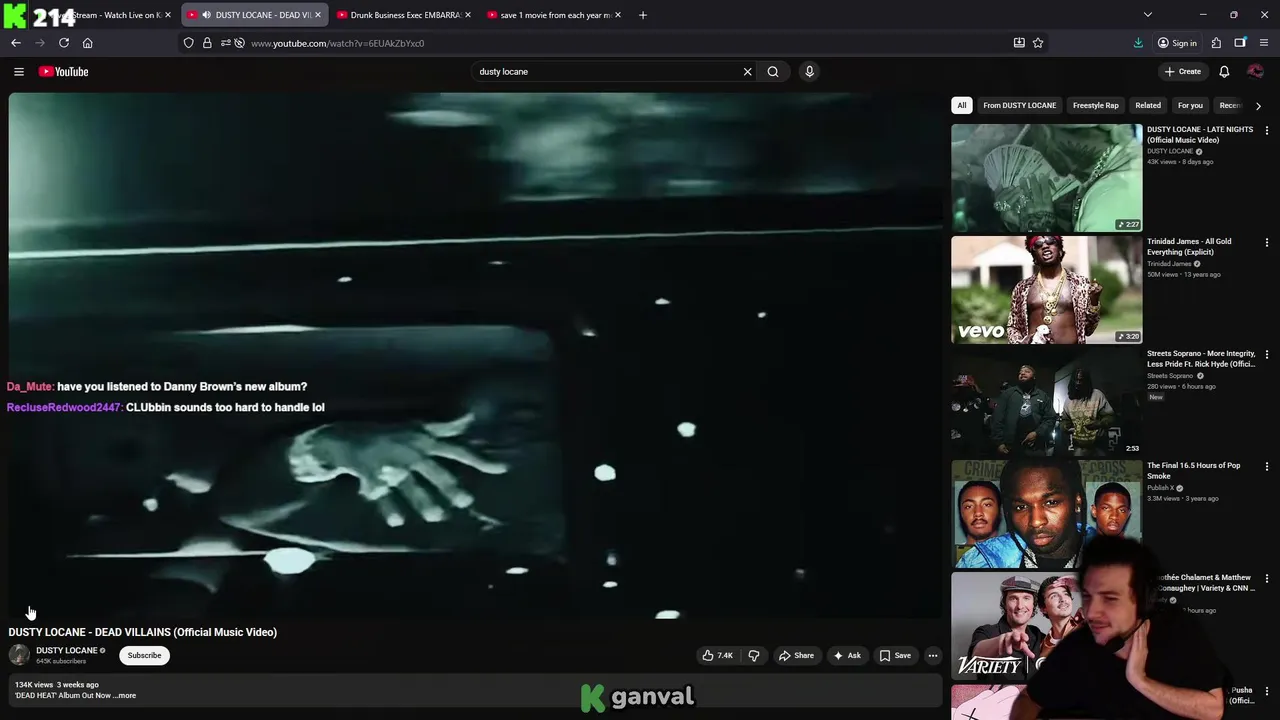Run search with the magnifier icon
Screen dimensions: 1280x720
coord(773,71)
